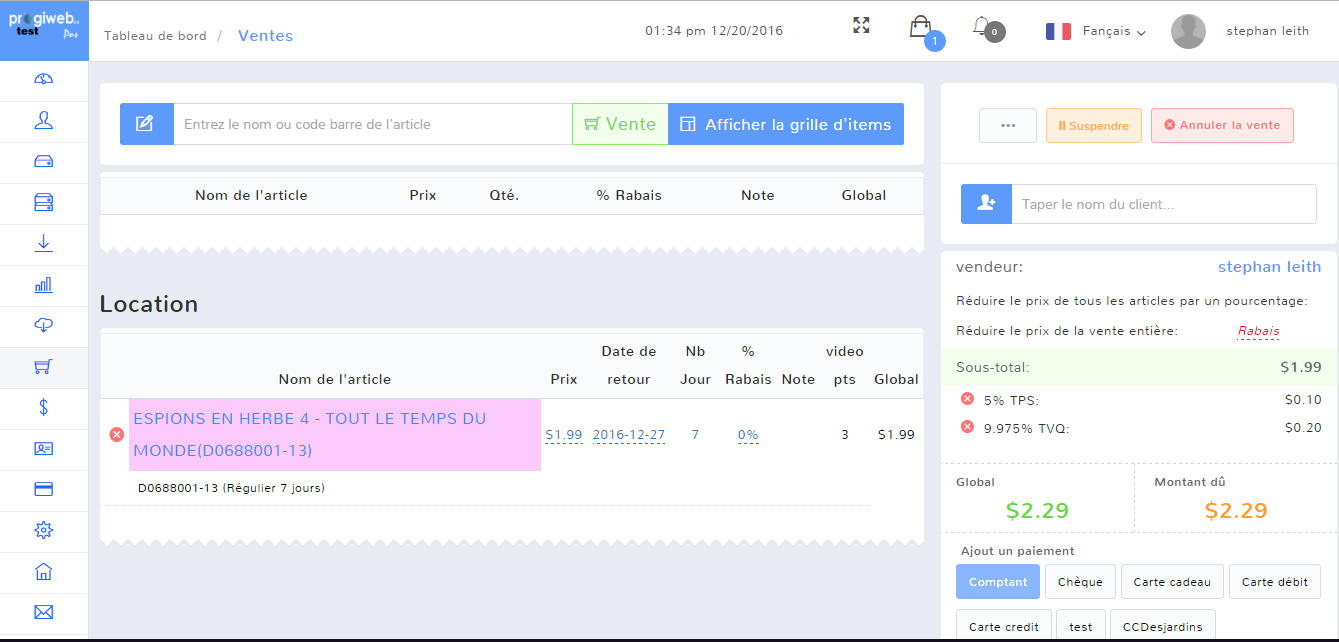Open the bar chart reports sidebar icon

click(x=44, y=285)
